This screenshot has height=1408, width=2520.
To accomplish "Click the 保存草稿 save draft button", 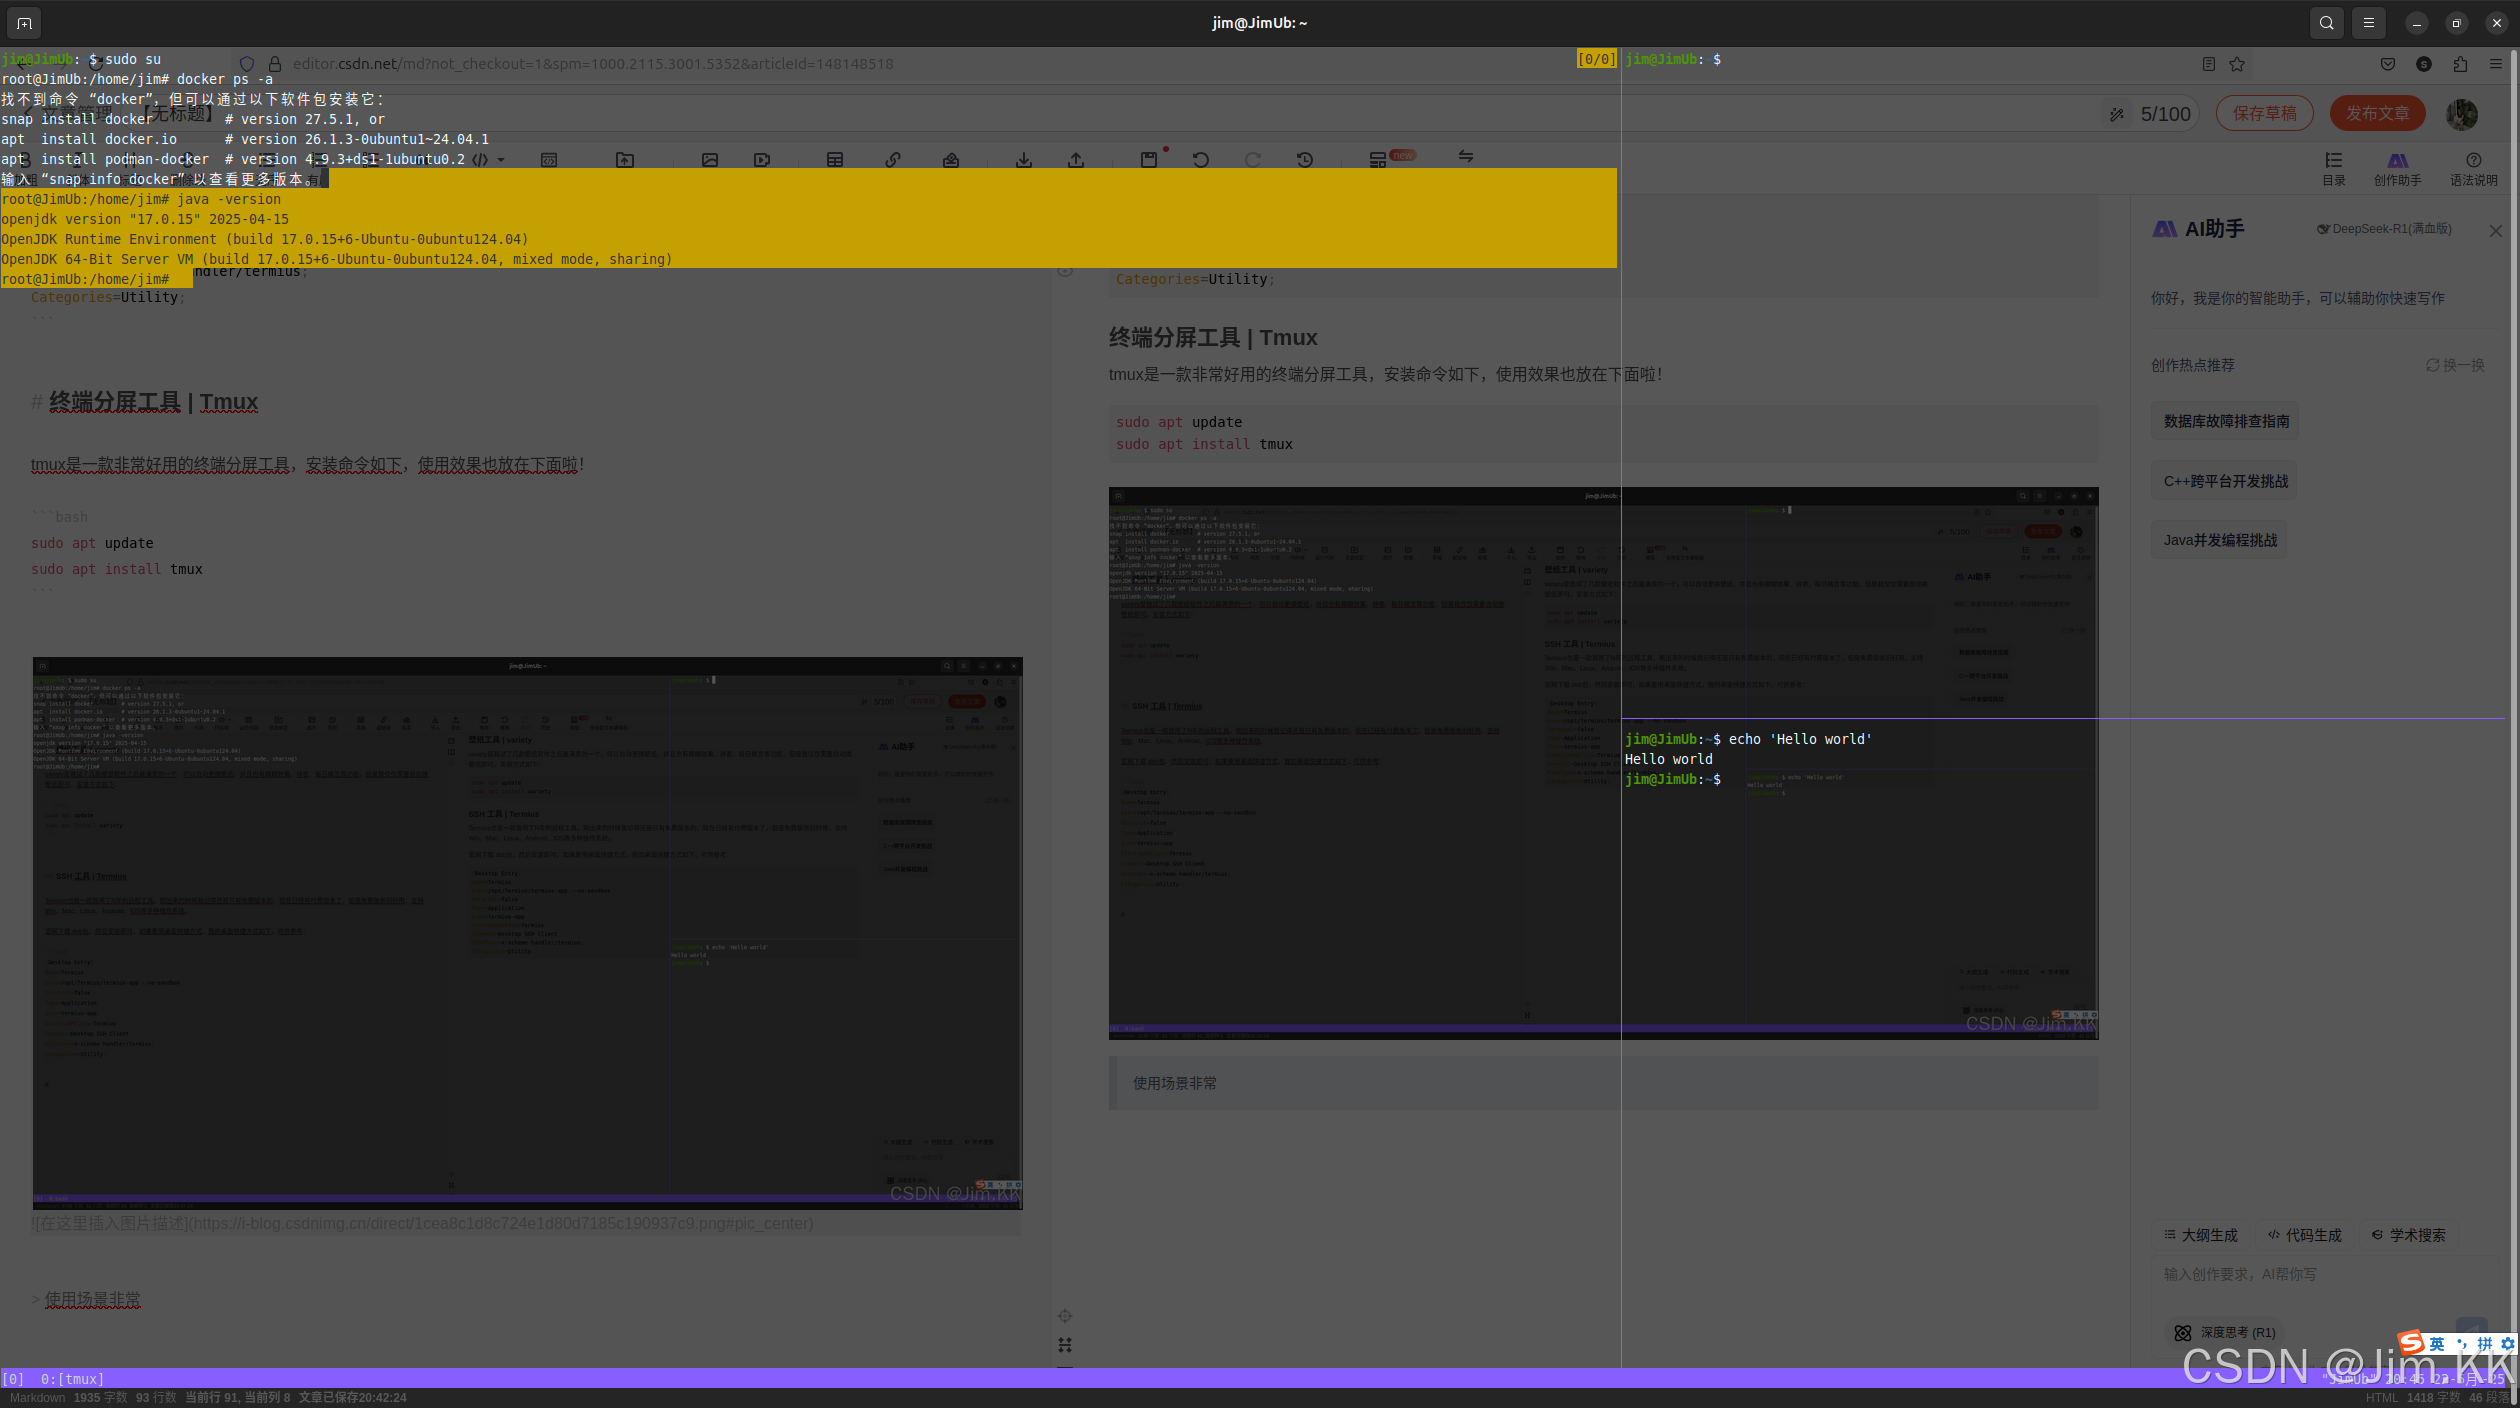I will tap(2264, 113).
